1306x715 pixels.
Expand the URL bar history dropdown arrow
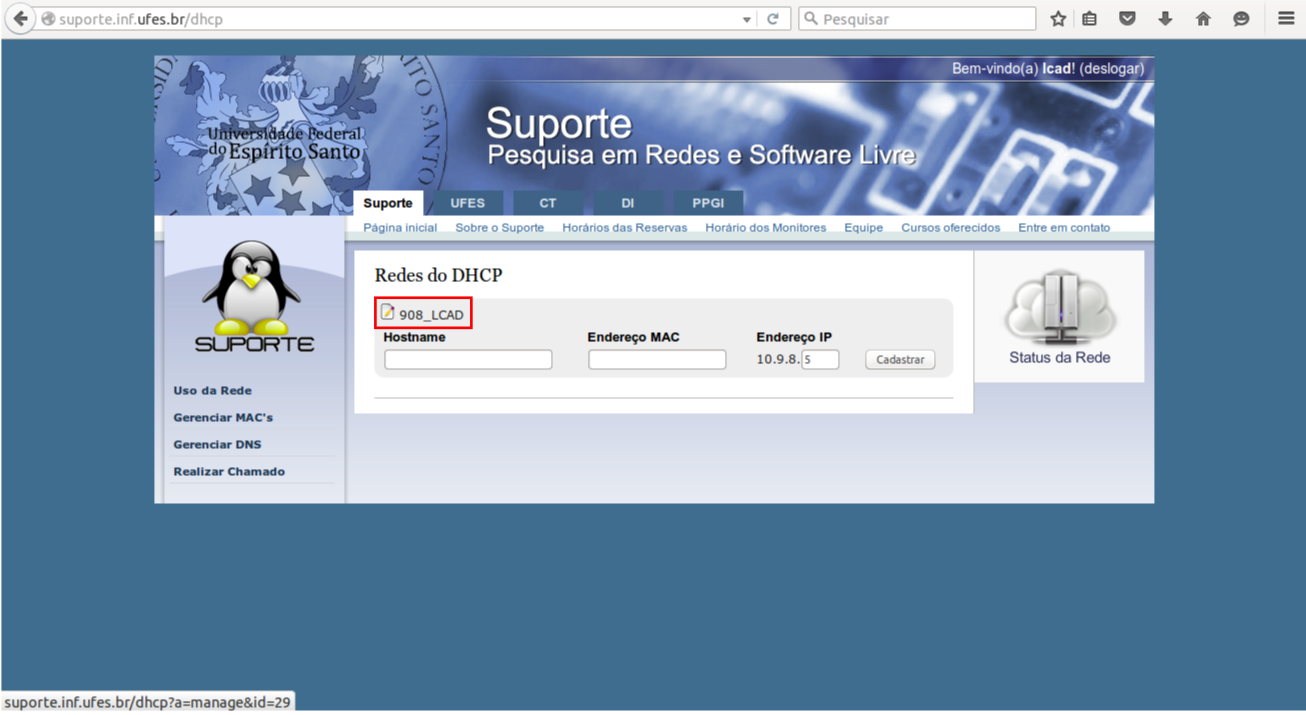pos(746,19)
